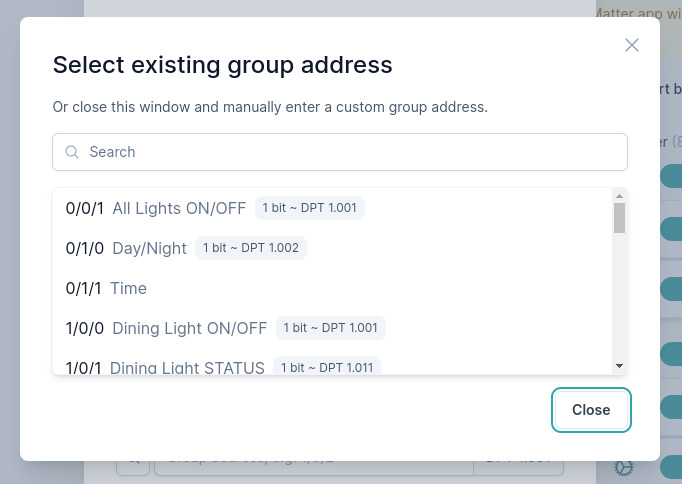Choose the 0/1/0 Day/Night group address
682x484 pixels.
[126, 248]
